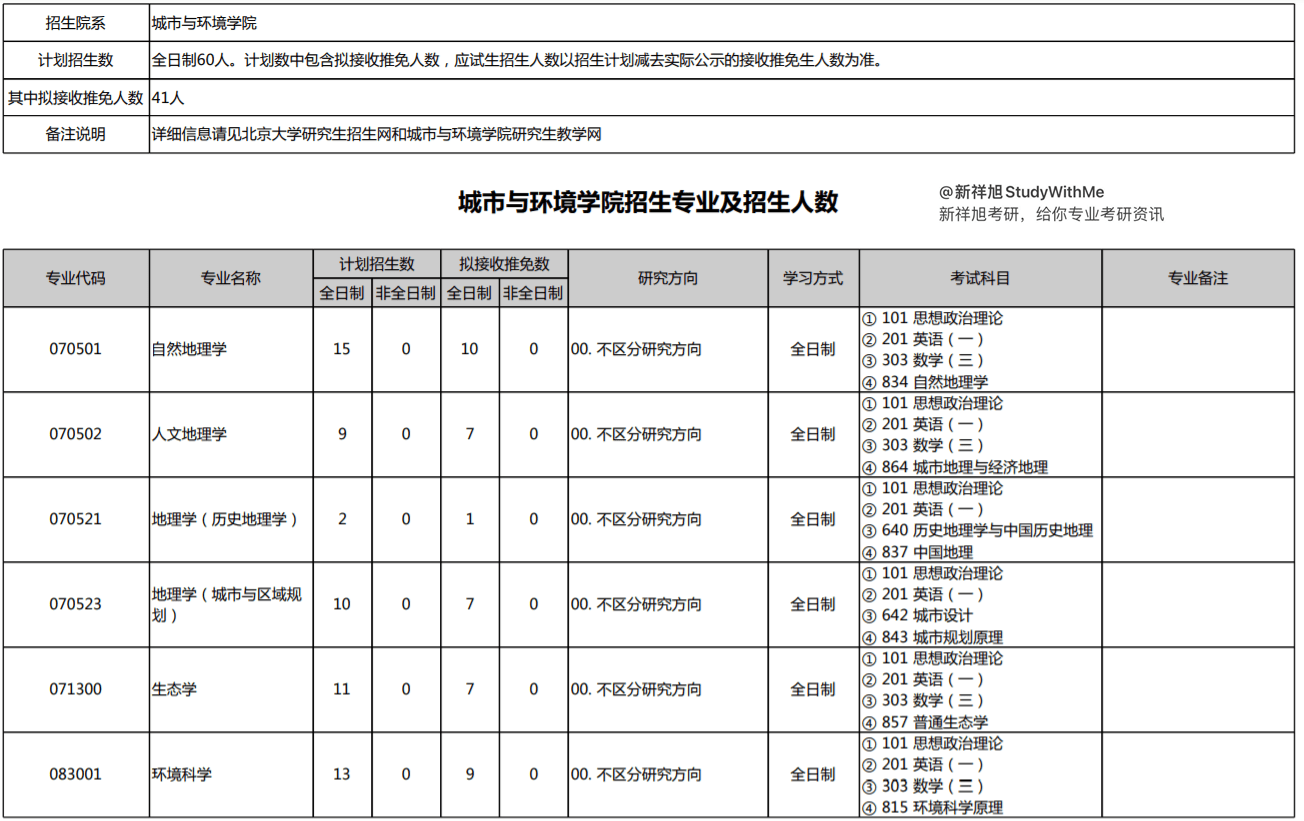This screenshot has width=1304, height=821.
Task: Select the 计划招生数 merged header cell
Action: tap(377, 264)
